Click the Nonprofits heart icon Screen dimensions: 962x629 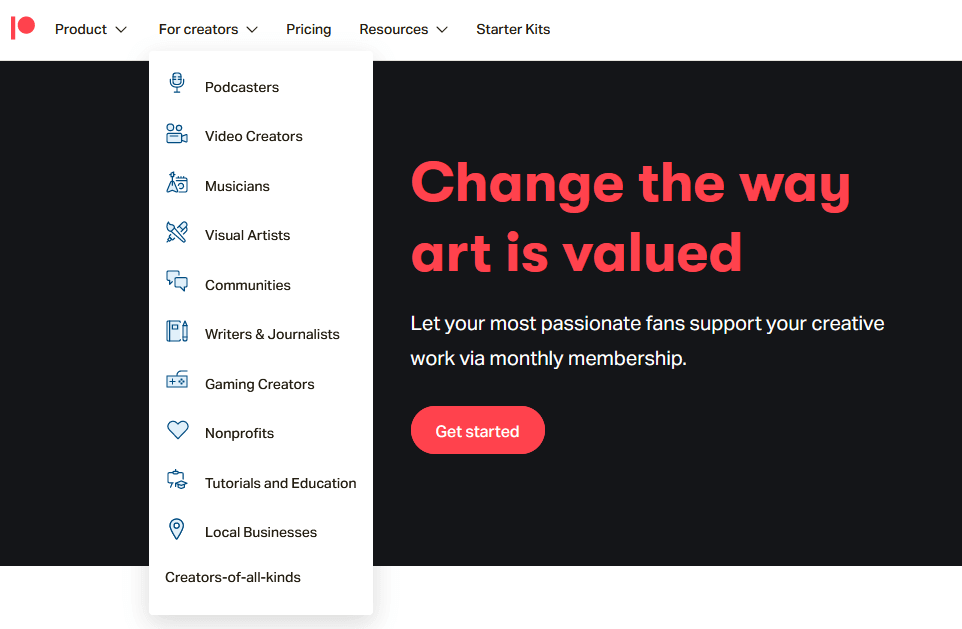[x=177, y=431]
